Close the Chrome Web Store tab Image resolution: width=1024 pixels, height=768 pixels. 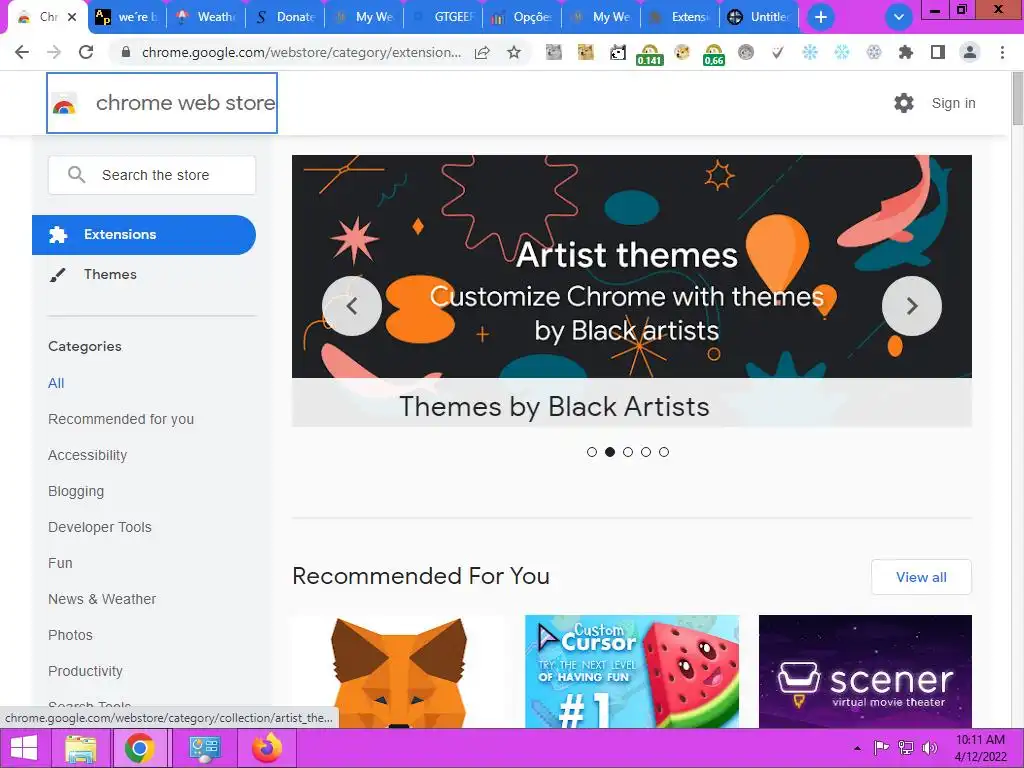tap(72, 17)
